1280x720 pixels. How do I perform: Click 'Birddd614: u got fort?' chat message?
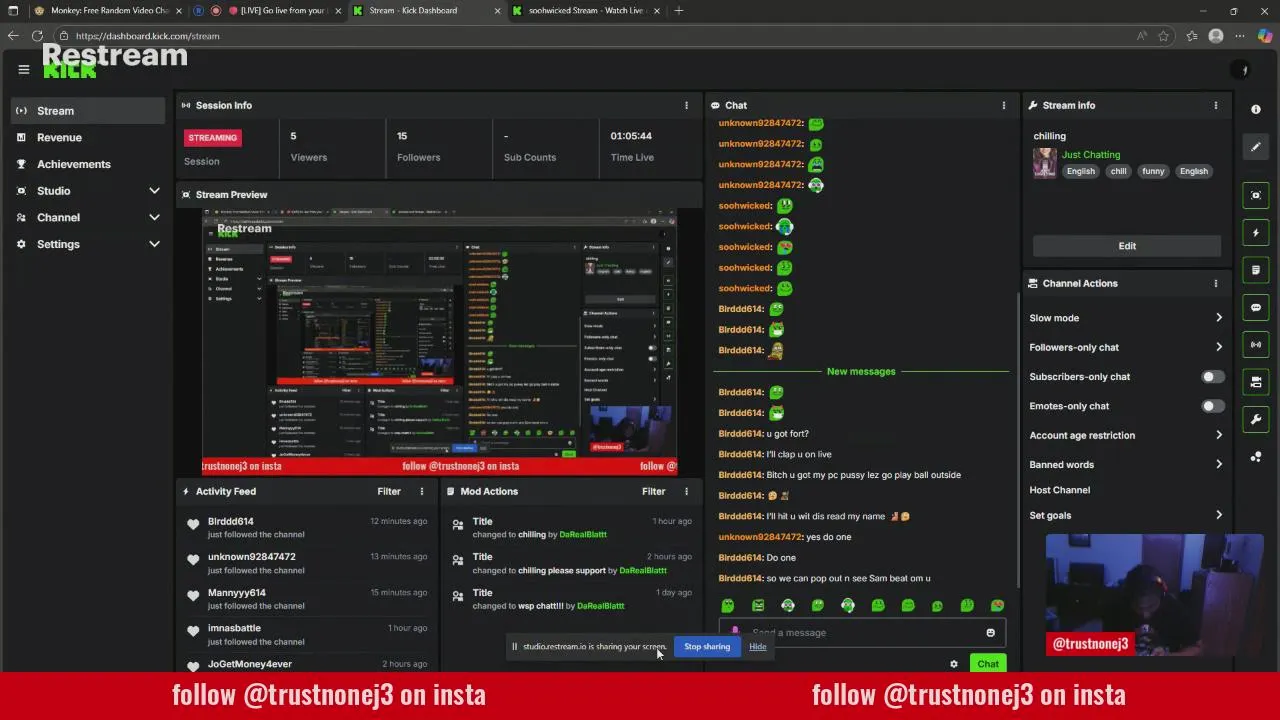coord(764,434)
